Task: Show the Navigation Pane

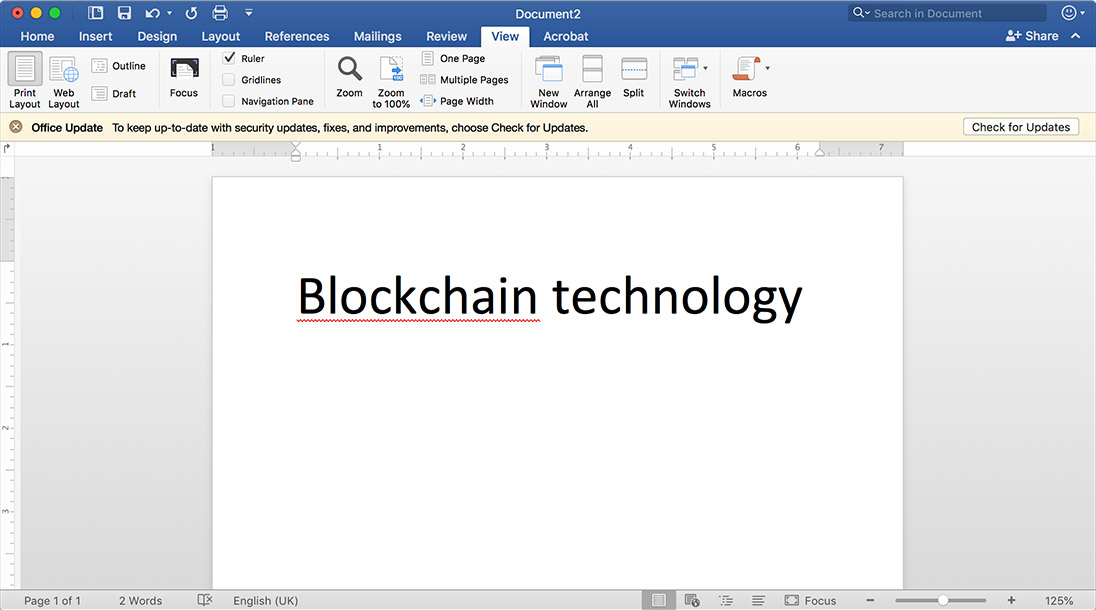Action: [x=229, y=100]
